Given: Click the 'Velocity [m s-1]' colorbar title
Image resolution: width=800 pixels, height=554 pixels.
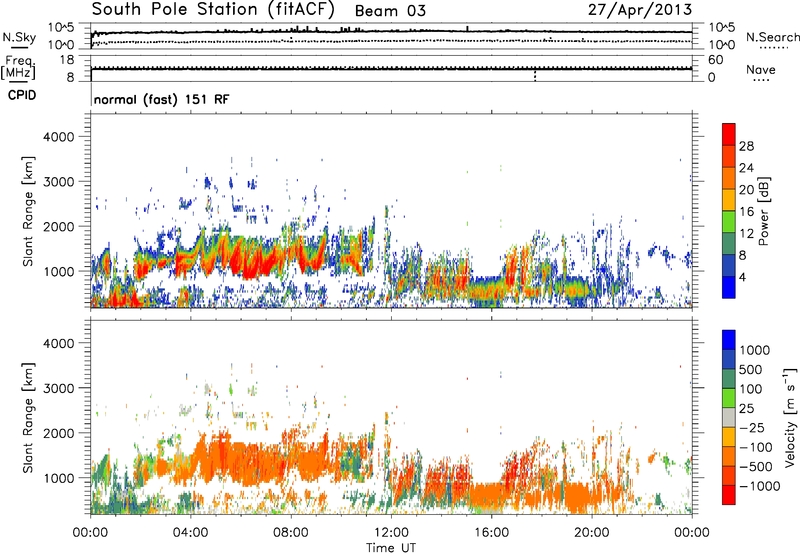Looking at the screenshot, I should pyautogui.click(x=790, y=417).
